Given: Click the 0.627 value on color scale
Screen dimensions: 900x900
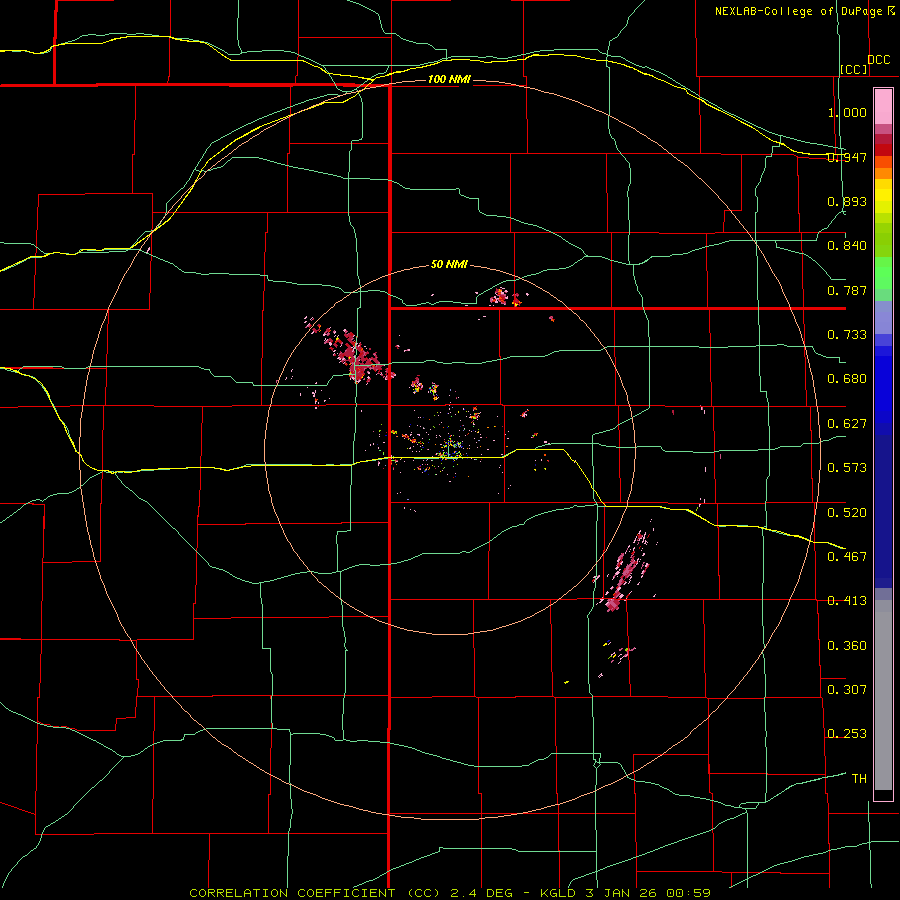Looking at the screenshot, I should (x=847, y=424).
